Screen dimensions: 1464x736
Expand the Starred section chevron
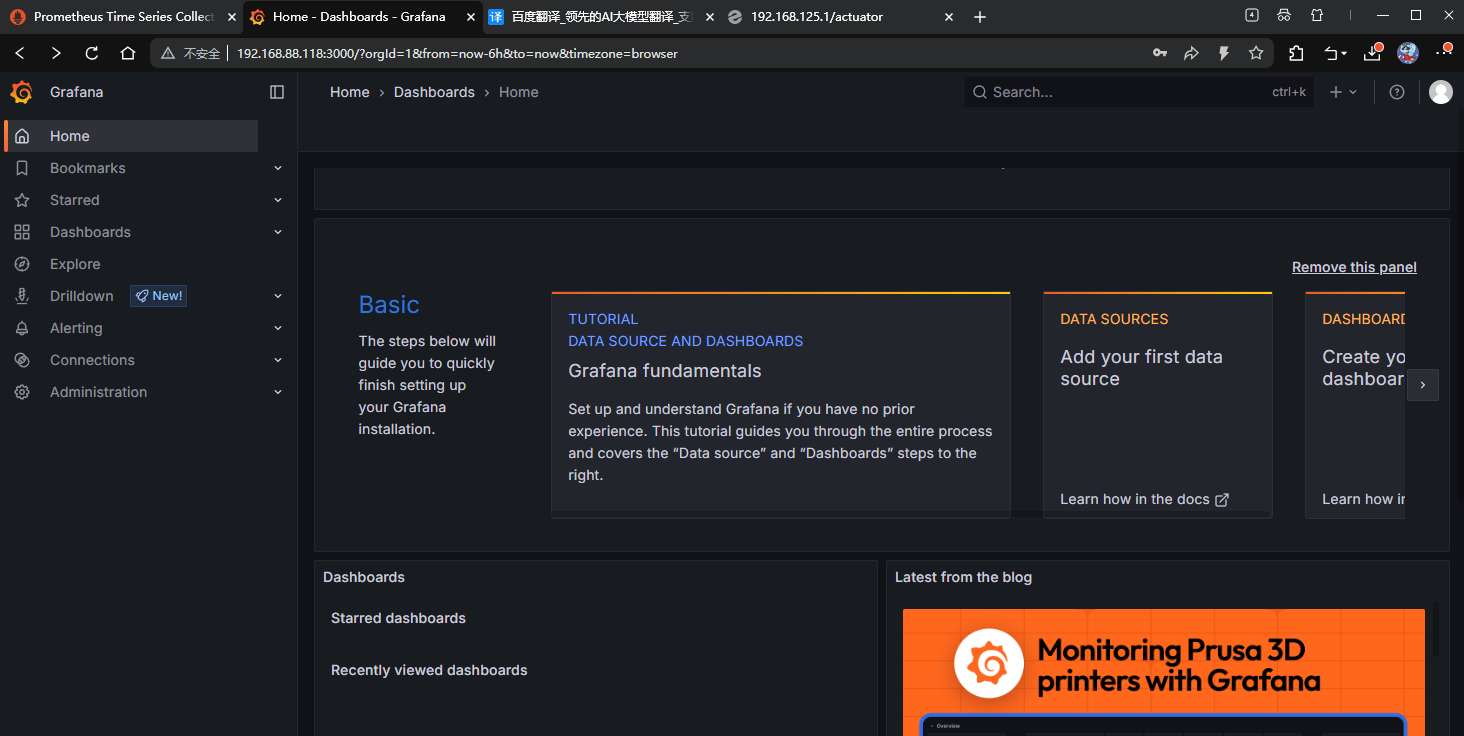pyautogui.click(x=278, y=200)
